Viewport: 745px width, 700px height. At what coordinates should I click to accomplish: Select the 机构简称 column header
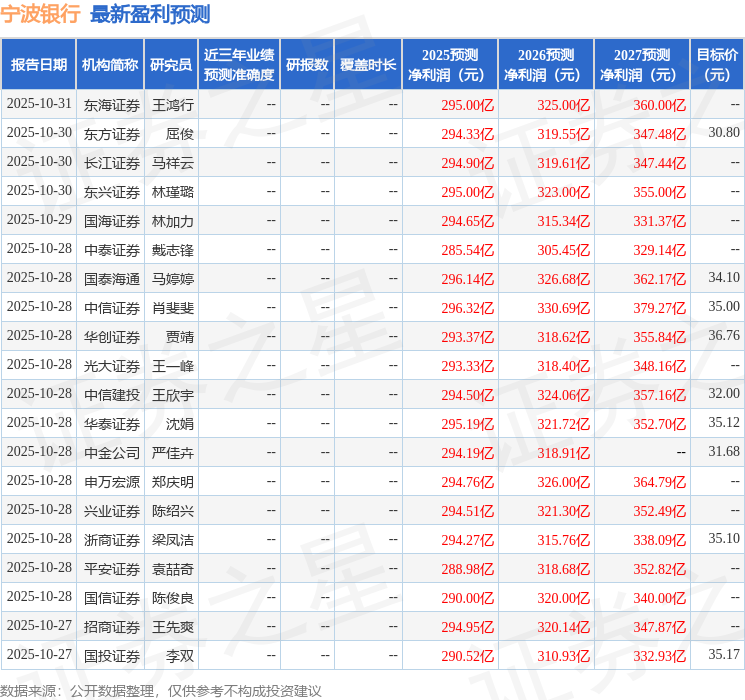(110, 65)
